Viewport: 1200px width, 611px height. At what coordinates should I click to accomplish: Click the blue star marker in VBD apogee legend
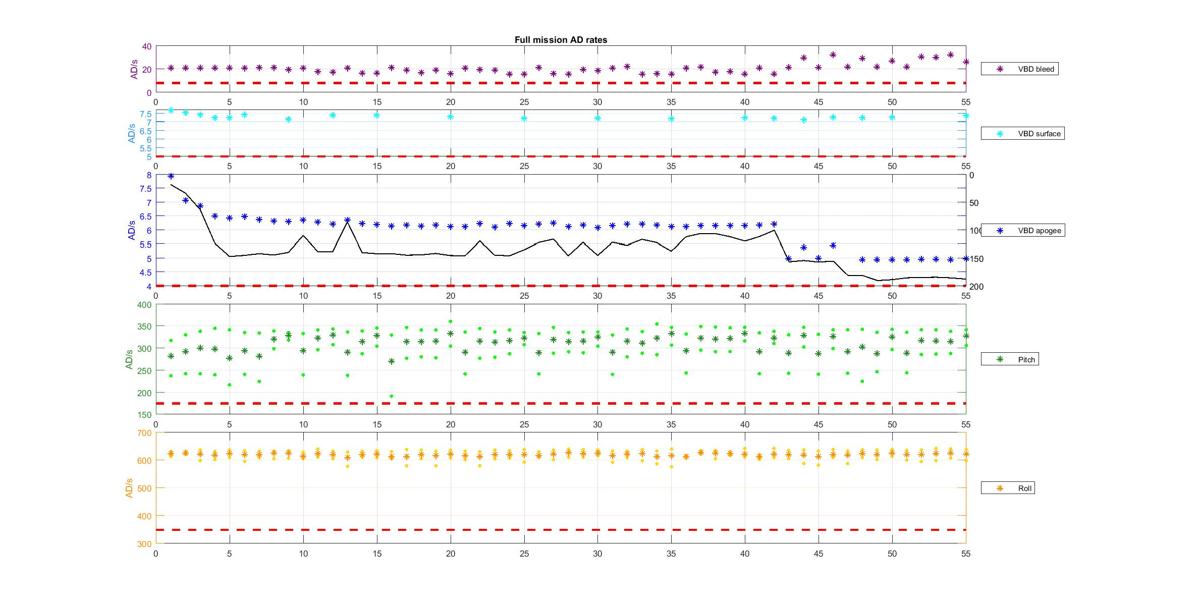(x=999, y=230)
